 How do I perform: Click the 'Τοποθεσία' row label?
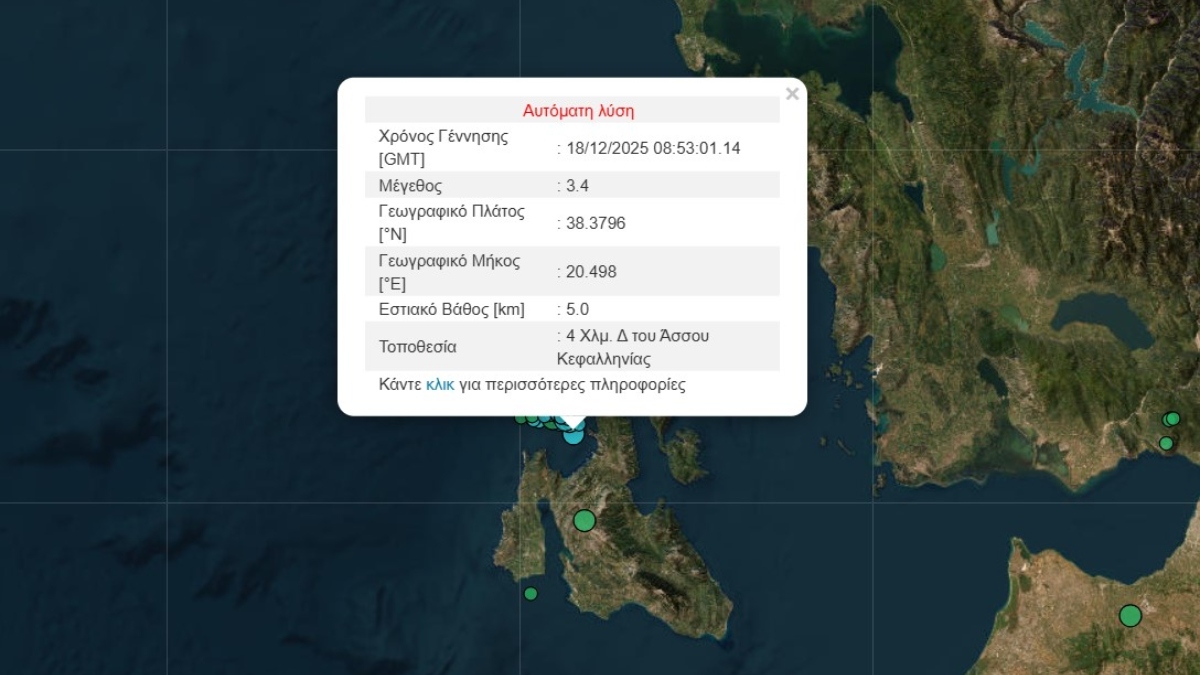click(x=417, y=347)
